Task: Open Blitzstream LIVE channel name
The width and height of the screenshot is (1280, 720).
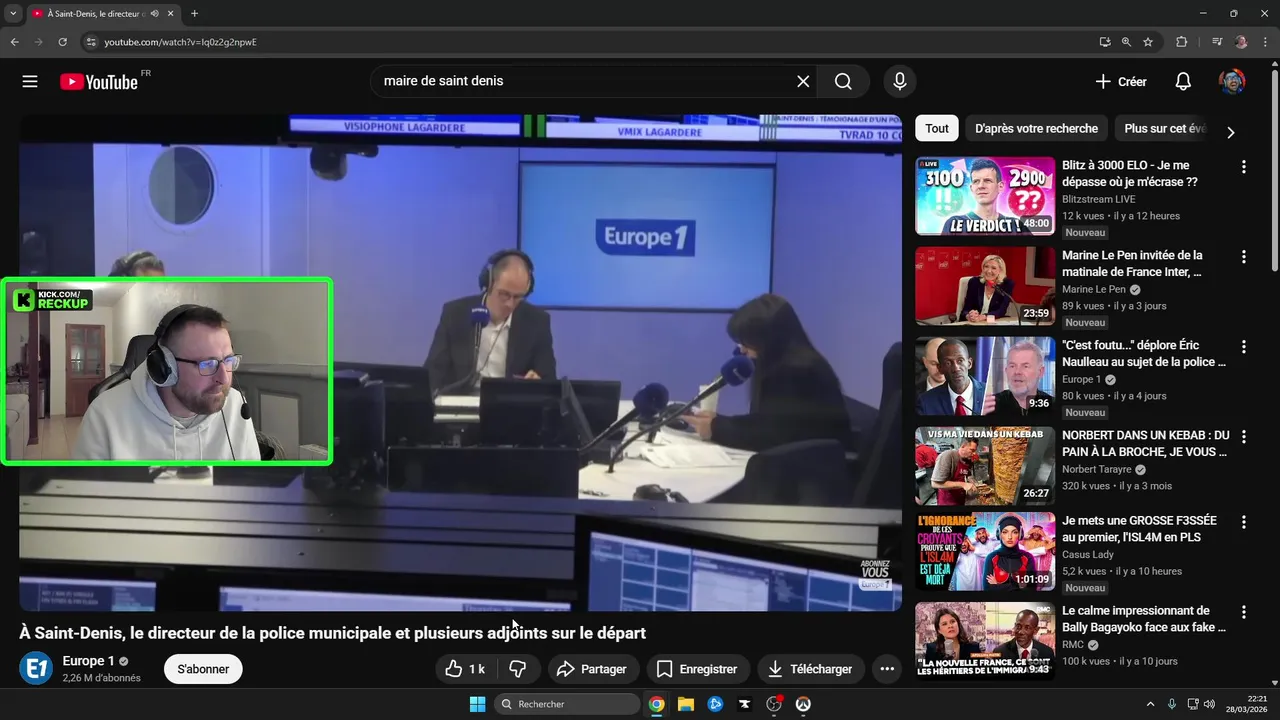Action: tap(1099, 199)
